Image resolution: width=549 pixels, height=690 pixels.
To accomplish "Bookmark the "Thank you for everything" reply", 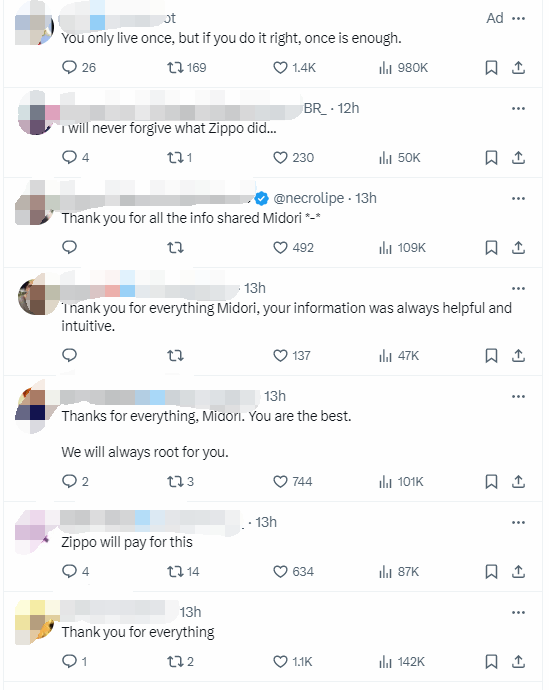I will tap(491, 661).
